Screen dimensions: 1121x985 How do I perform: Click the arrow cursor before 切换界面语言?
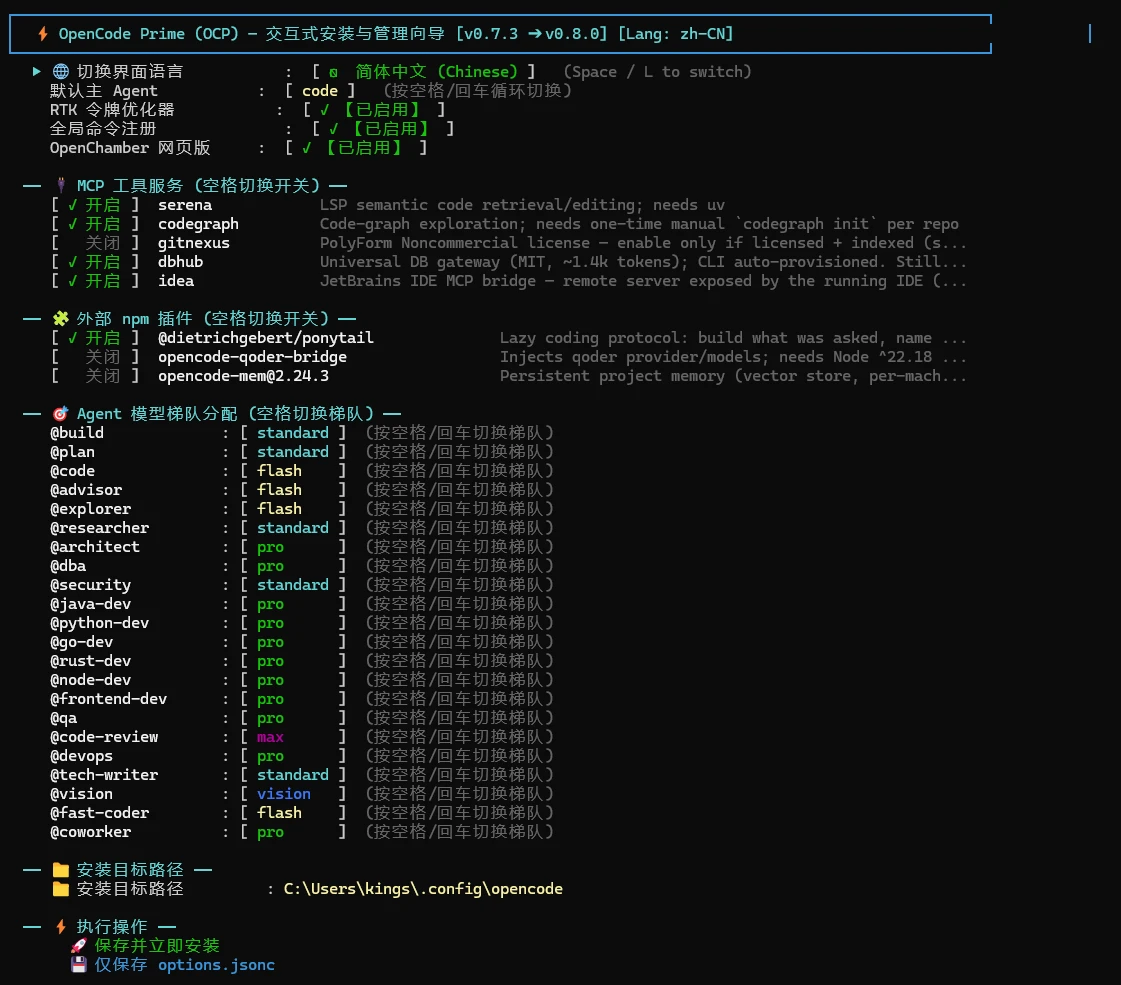pos(36,71)
